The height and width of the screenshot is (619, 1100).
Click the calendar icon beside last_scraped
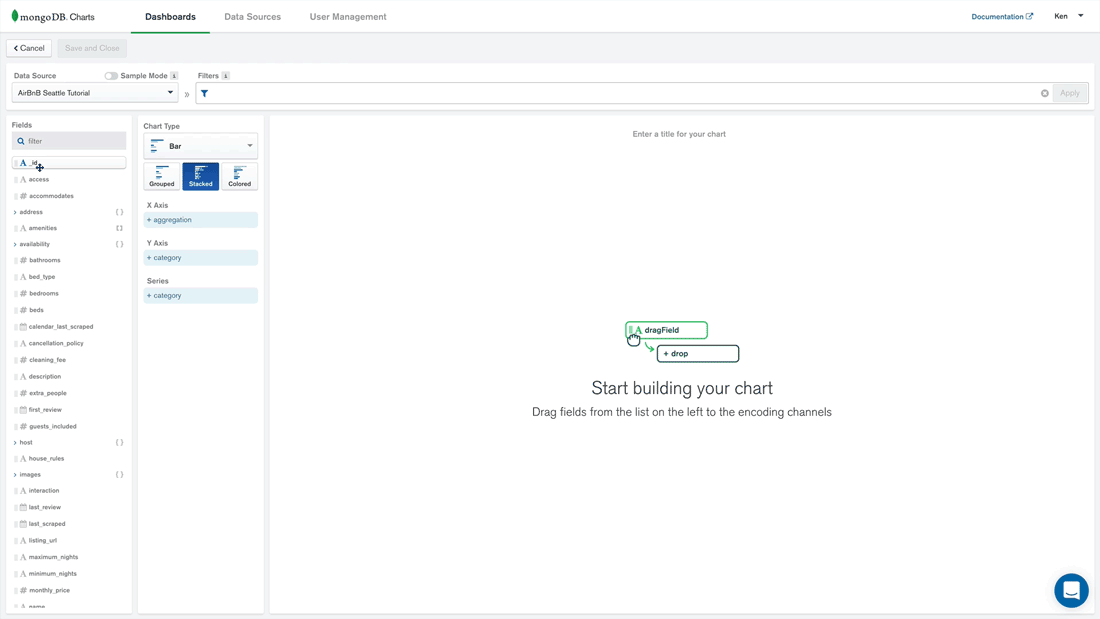coord(23,524)
